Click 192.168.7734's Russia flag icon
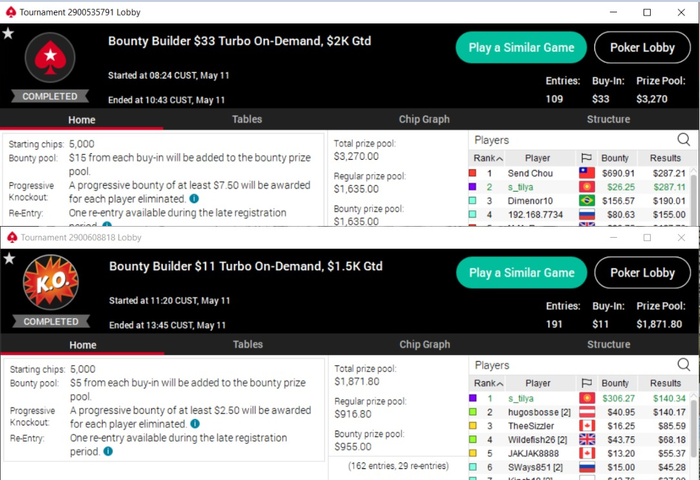The image size is (700, 480). point(587,214)
